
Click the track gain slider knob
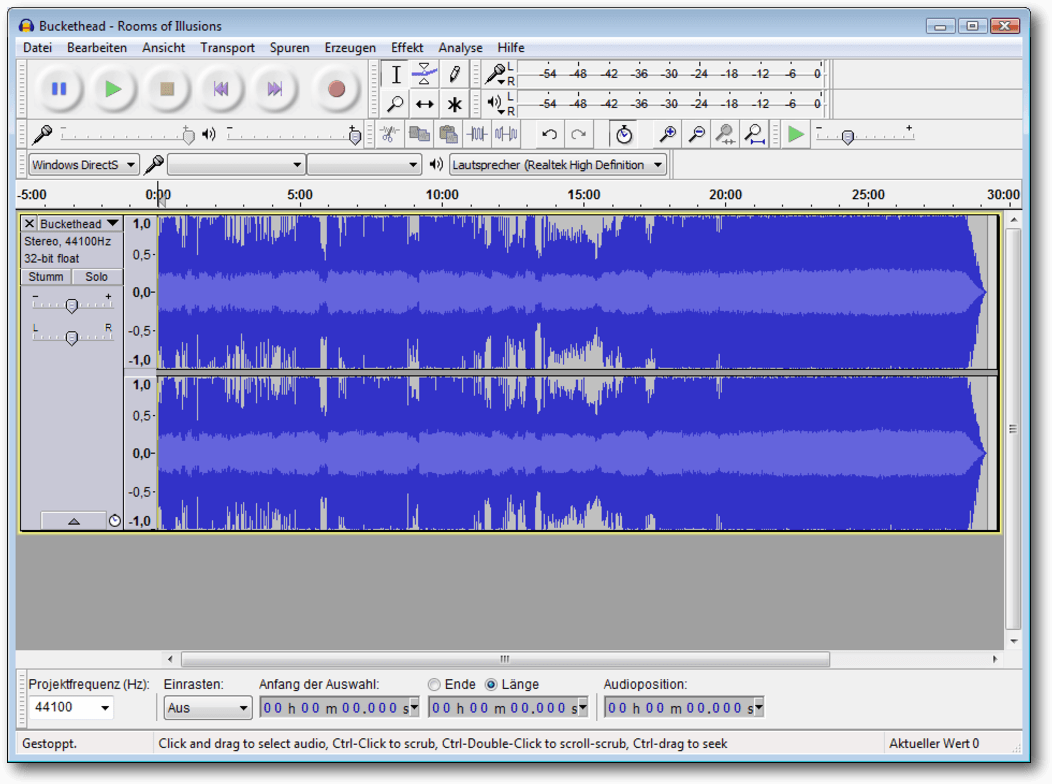tap(72, 306)
